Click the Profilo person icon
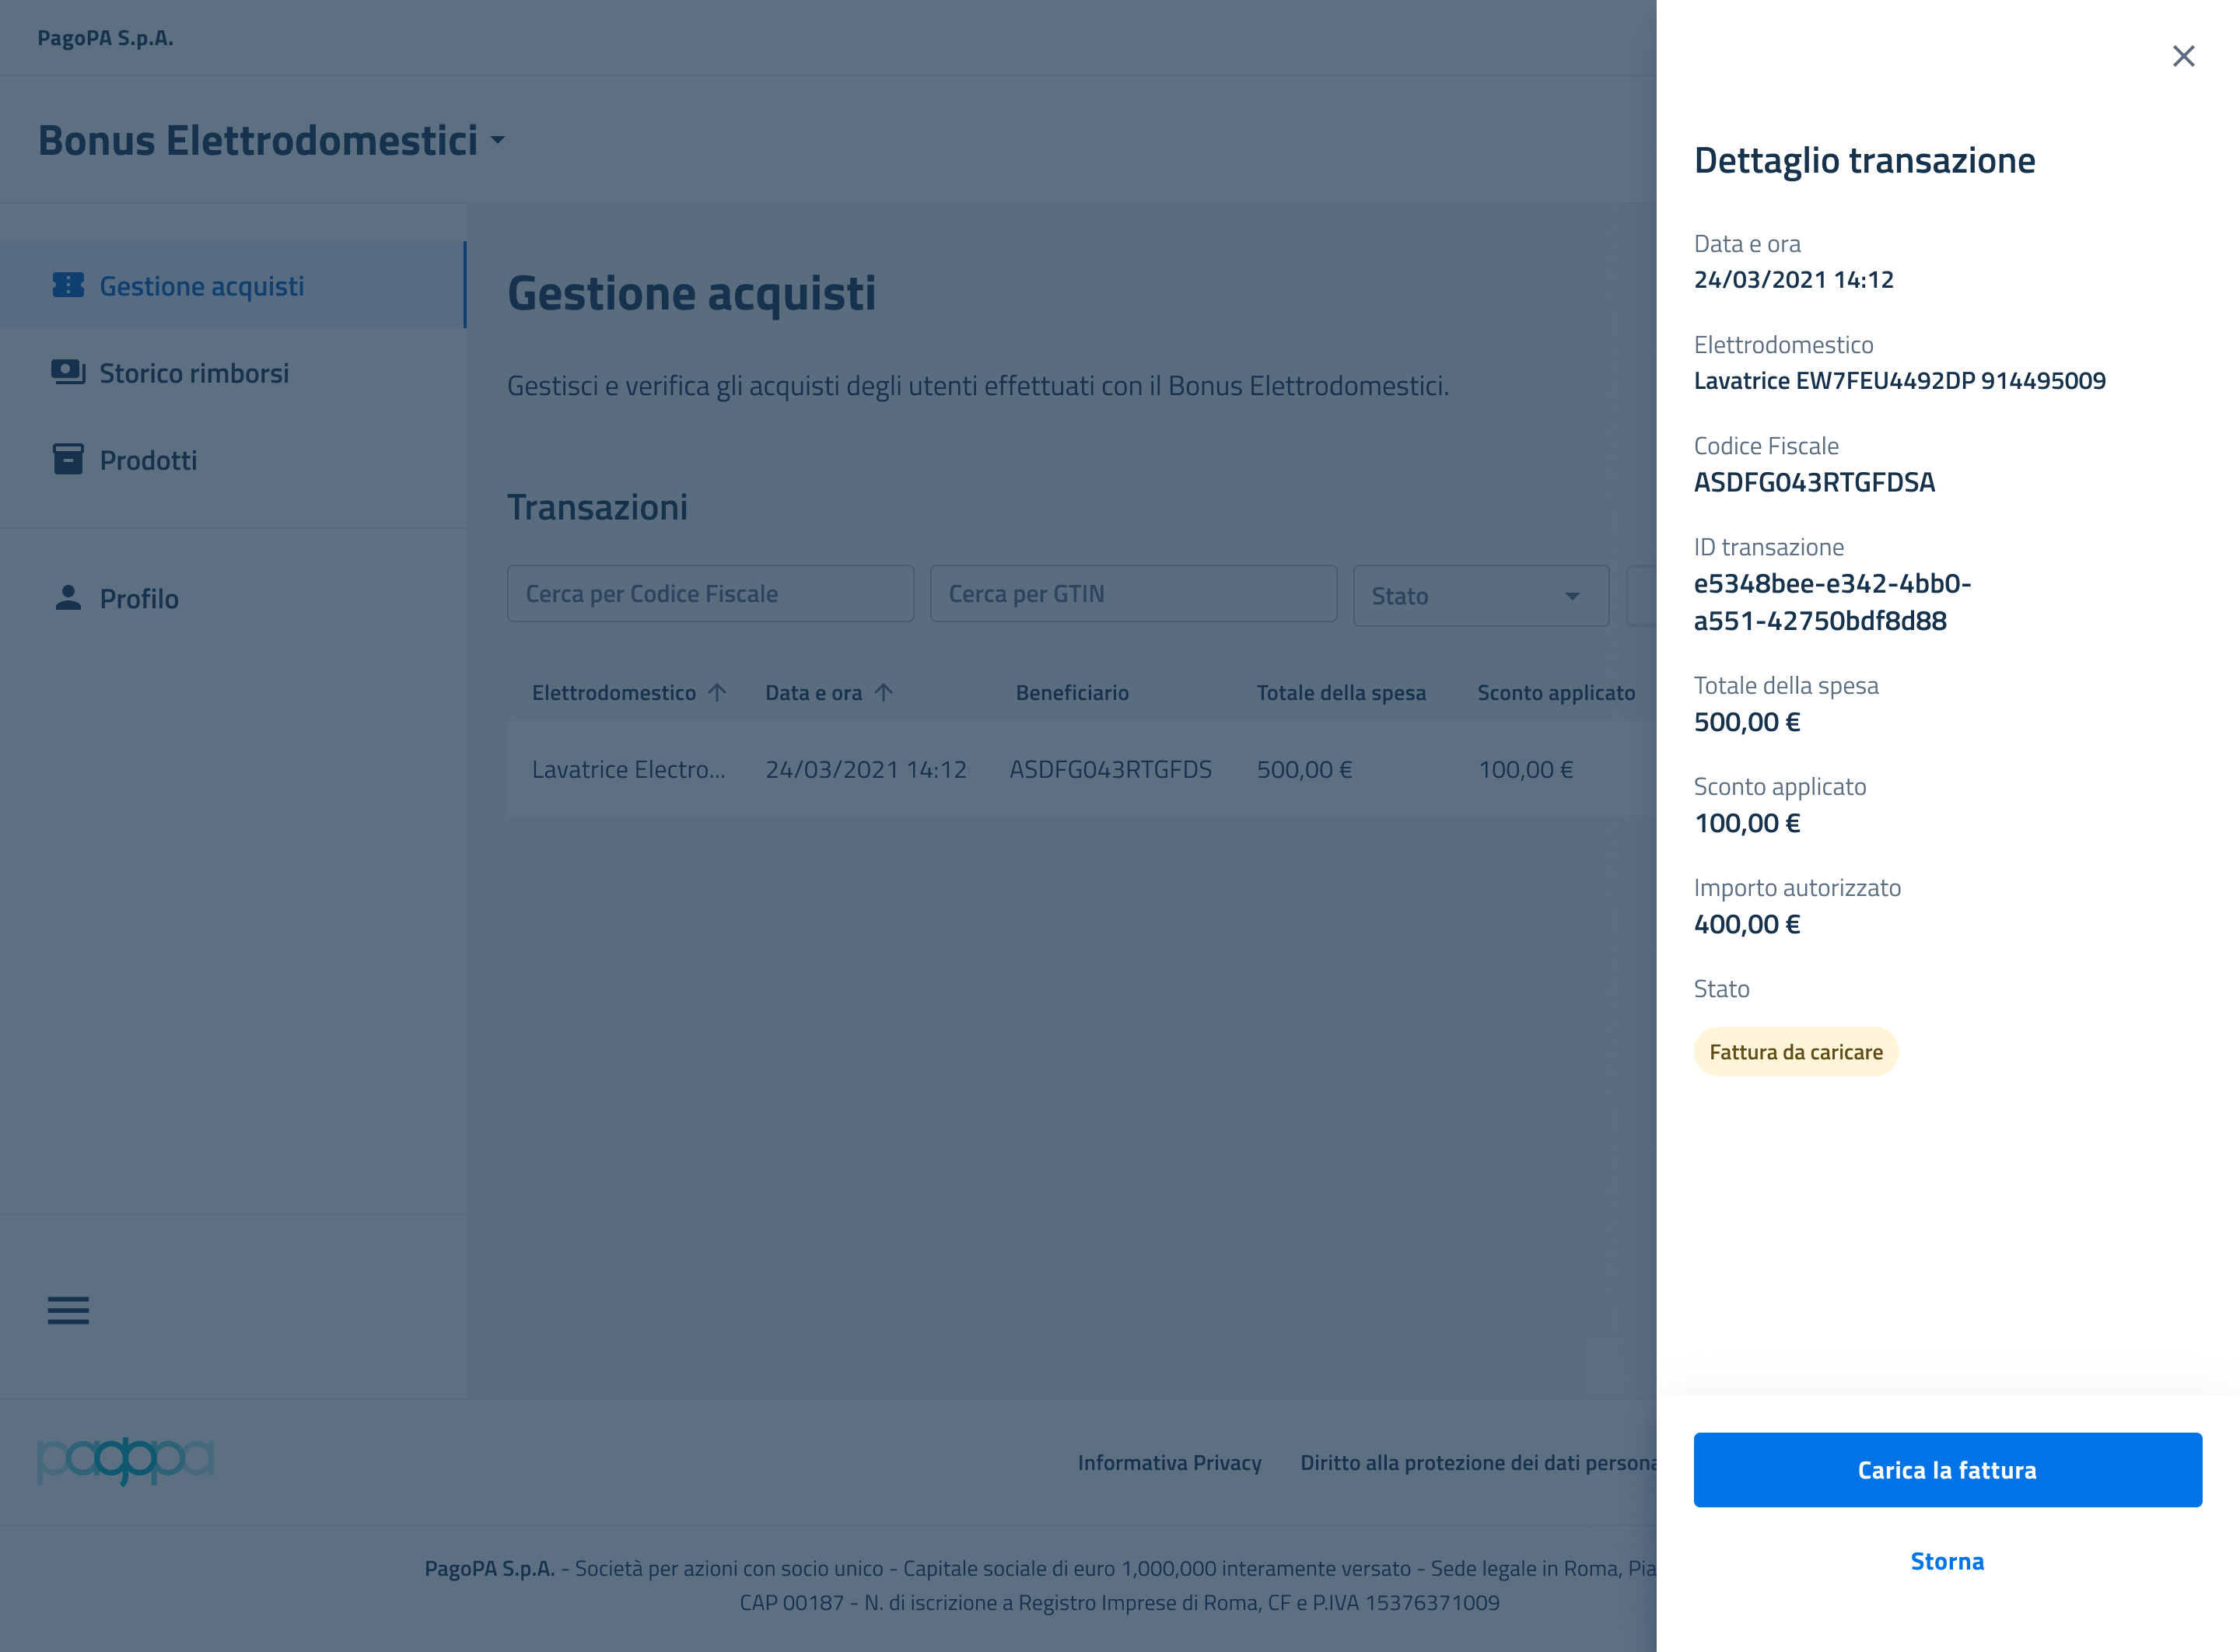The width and height of the screenshot is (2240, 1652). pos(68,598)
